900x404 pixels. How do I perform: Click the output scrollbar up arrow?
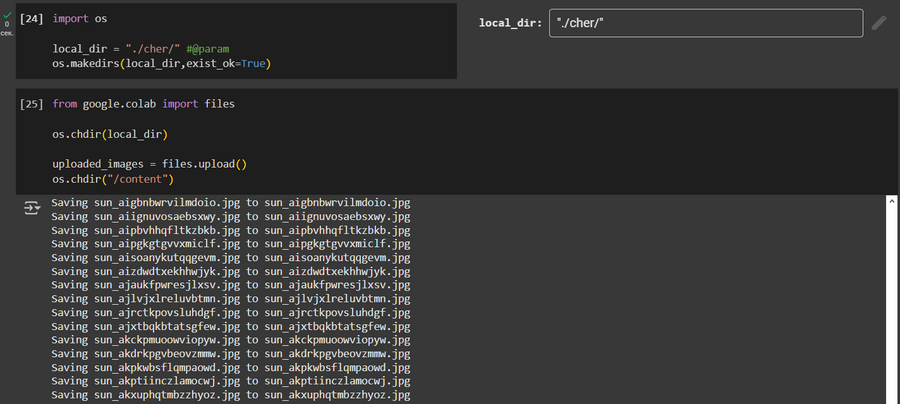coord(892,201)
